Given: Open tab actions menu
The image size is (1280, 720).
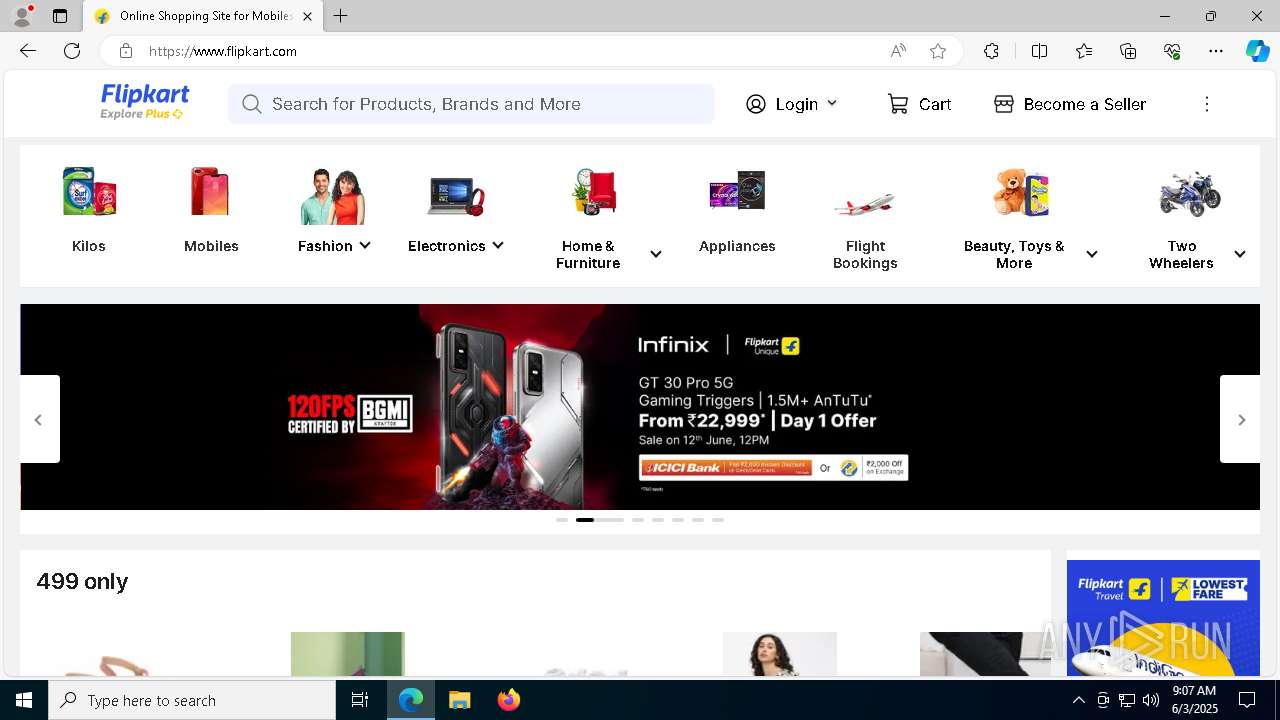Looking at the screenshot, I should (60, 16).
